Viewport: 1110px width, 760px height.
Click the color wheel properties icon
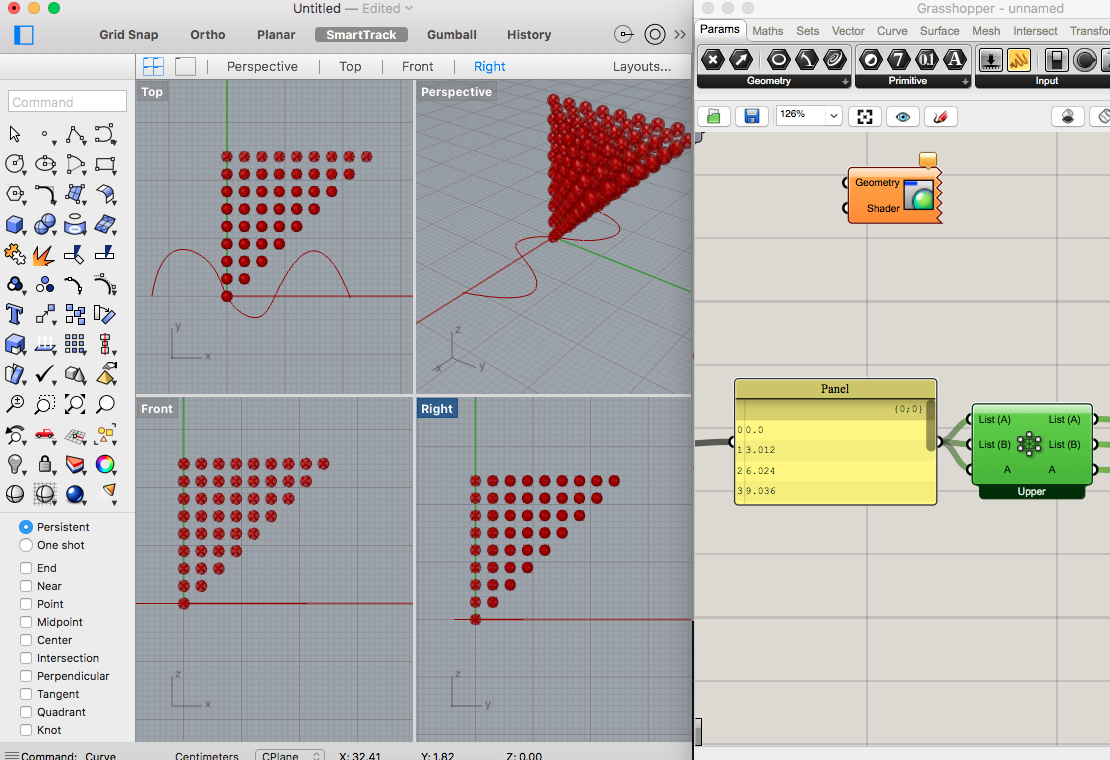[x=105, y=464]
